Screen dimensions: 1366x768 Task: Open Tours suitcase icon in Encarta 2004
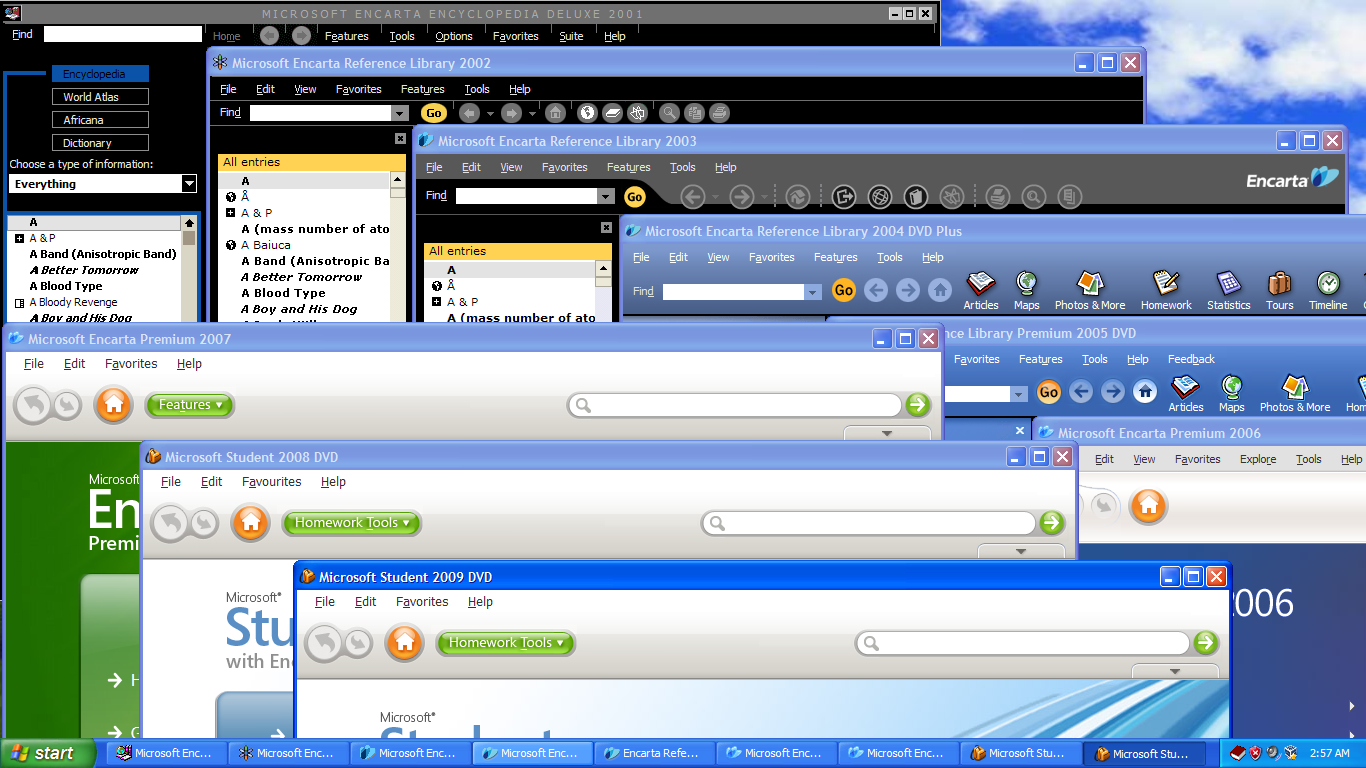[1280, 290]
